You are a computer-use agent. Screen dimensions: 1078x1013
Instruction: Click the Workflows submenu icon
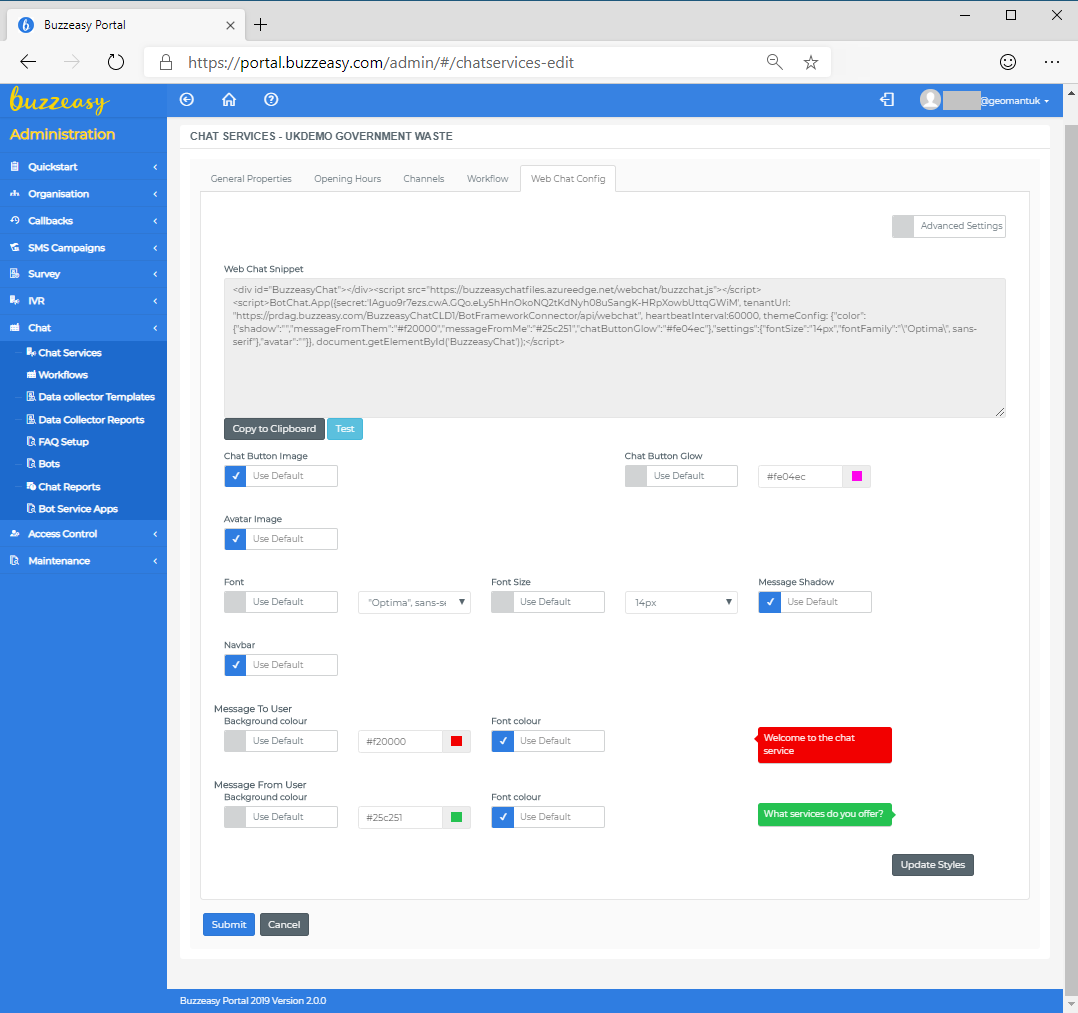(31, 375)
